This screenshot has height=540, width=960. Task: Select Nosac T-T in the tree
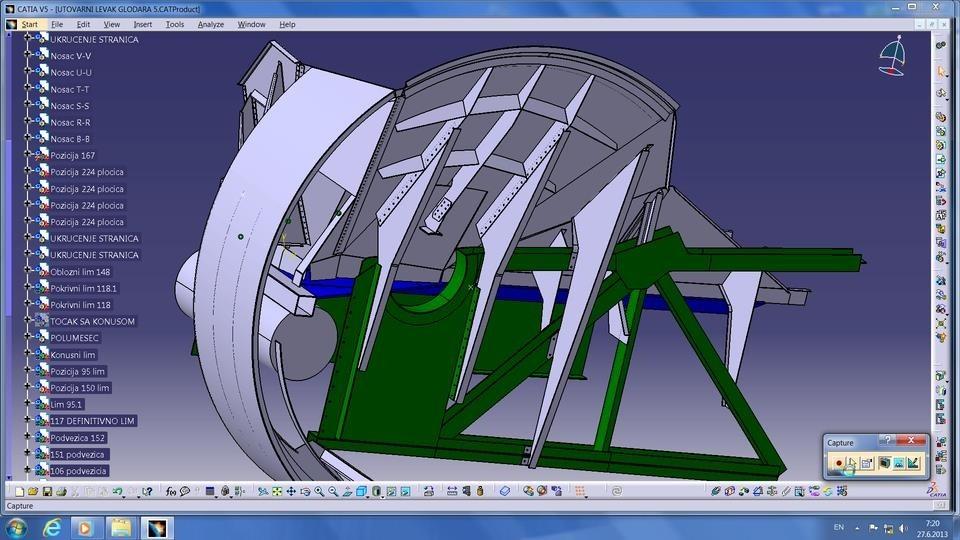(70, 89)
